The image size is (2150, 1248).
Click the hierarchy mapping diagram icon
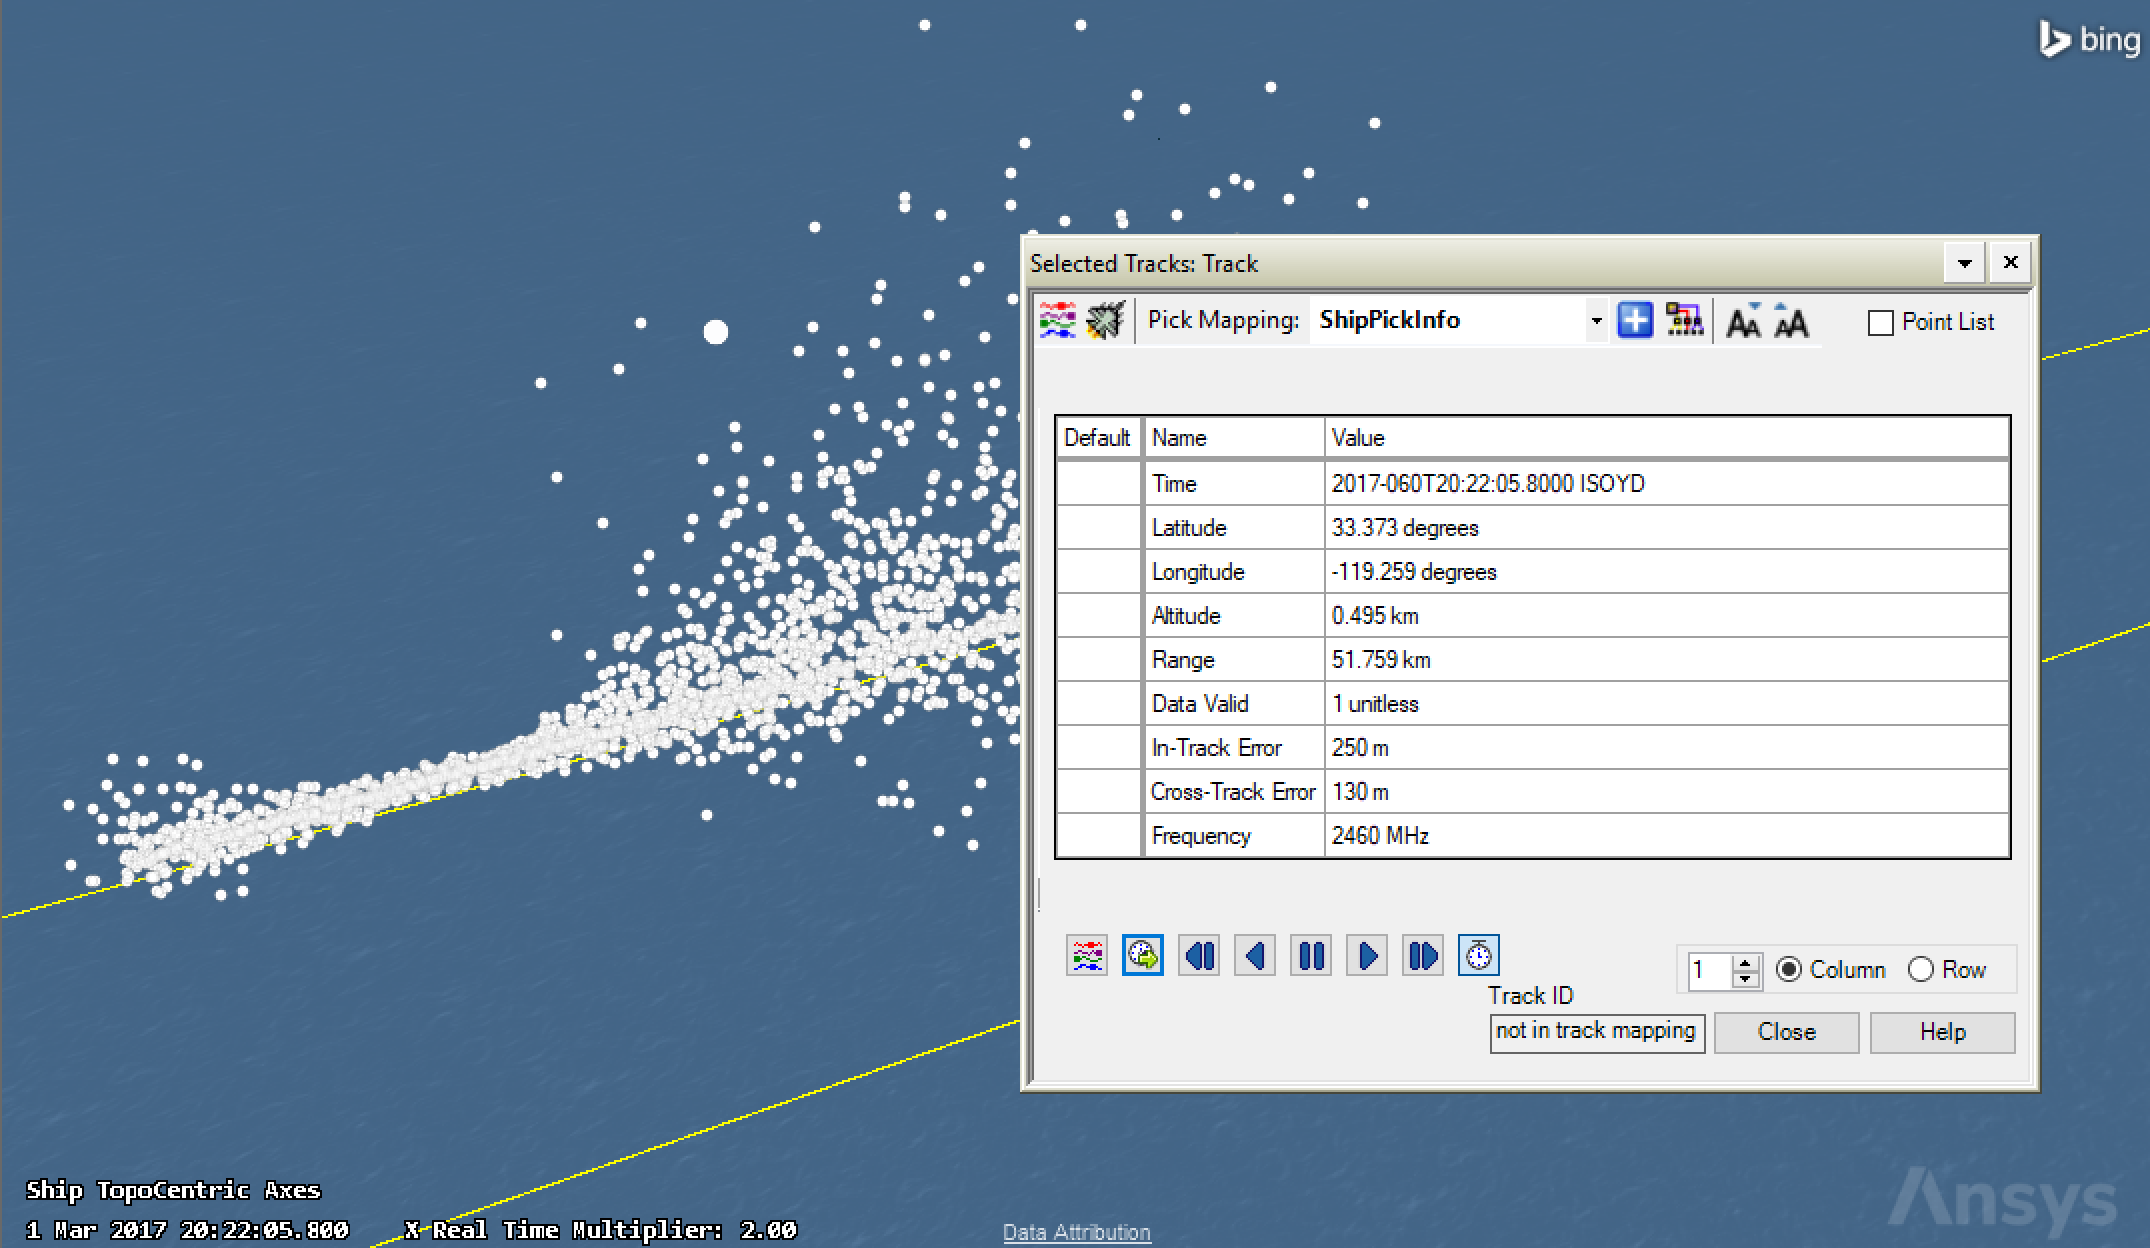point(1684,321)
